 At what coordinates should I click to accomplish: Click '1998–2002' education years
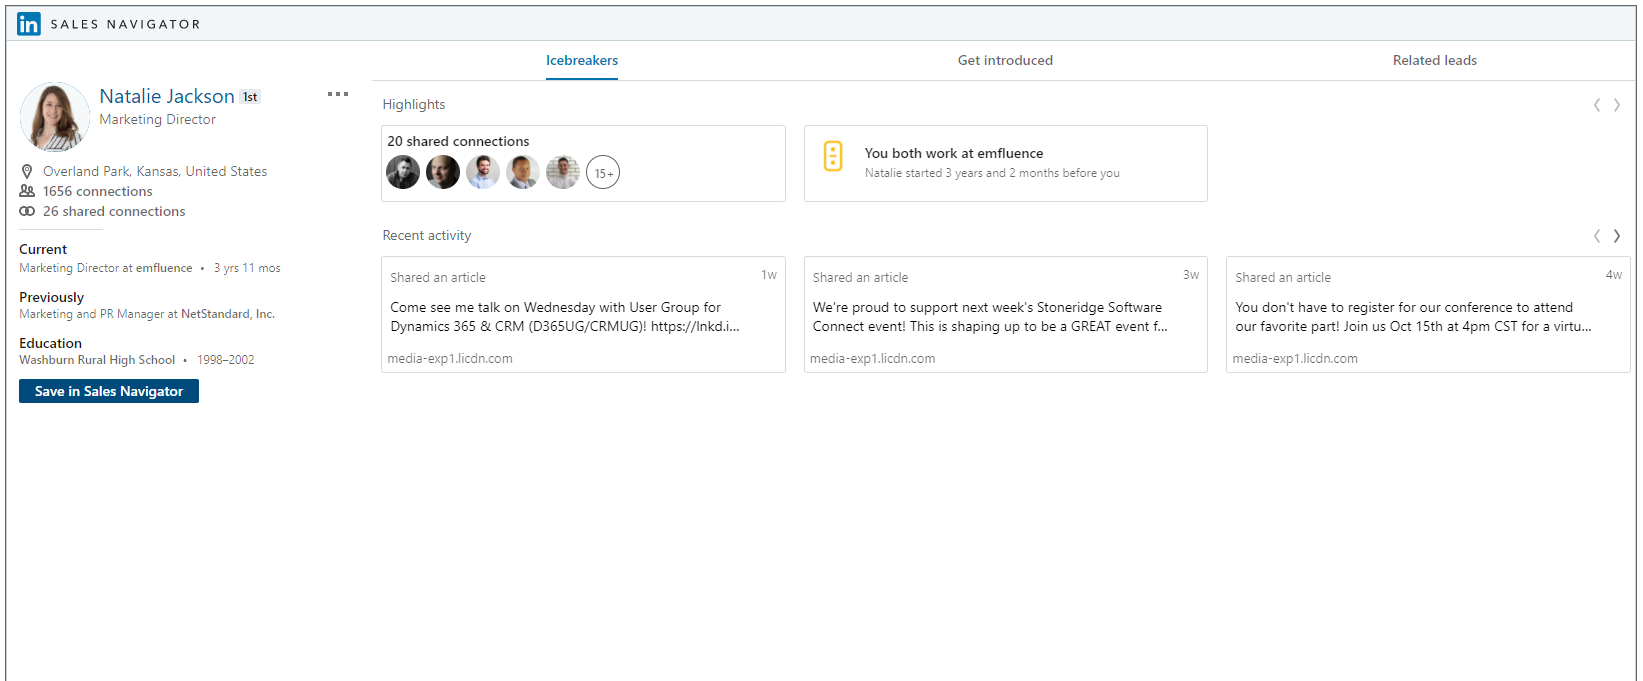tap(226, 360)
